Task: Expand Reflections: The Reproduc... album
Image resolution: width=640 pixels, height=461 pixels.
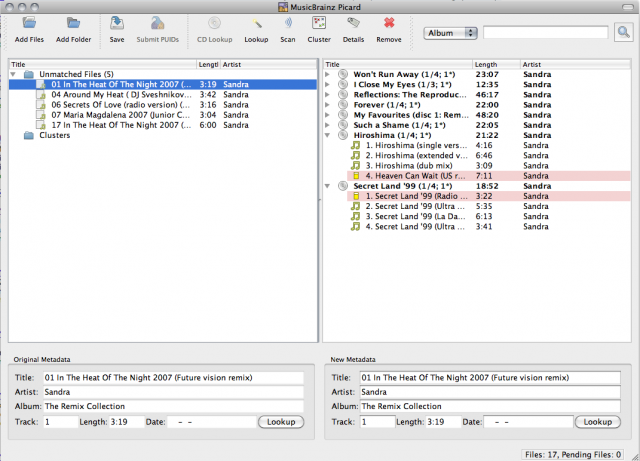Action: (x=327, y=95)
